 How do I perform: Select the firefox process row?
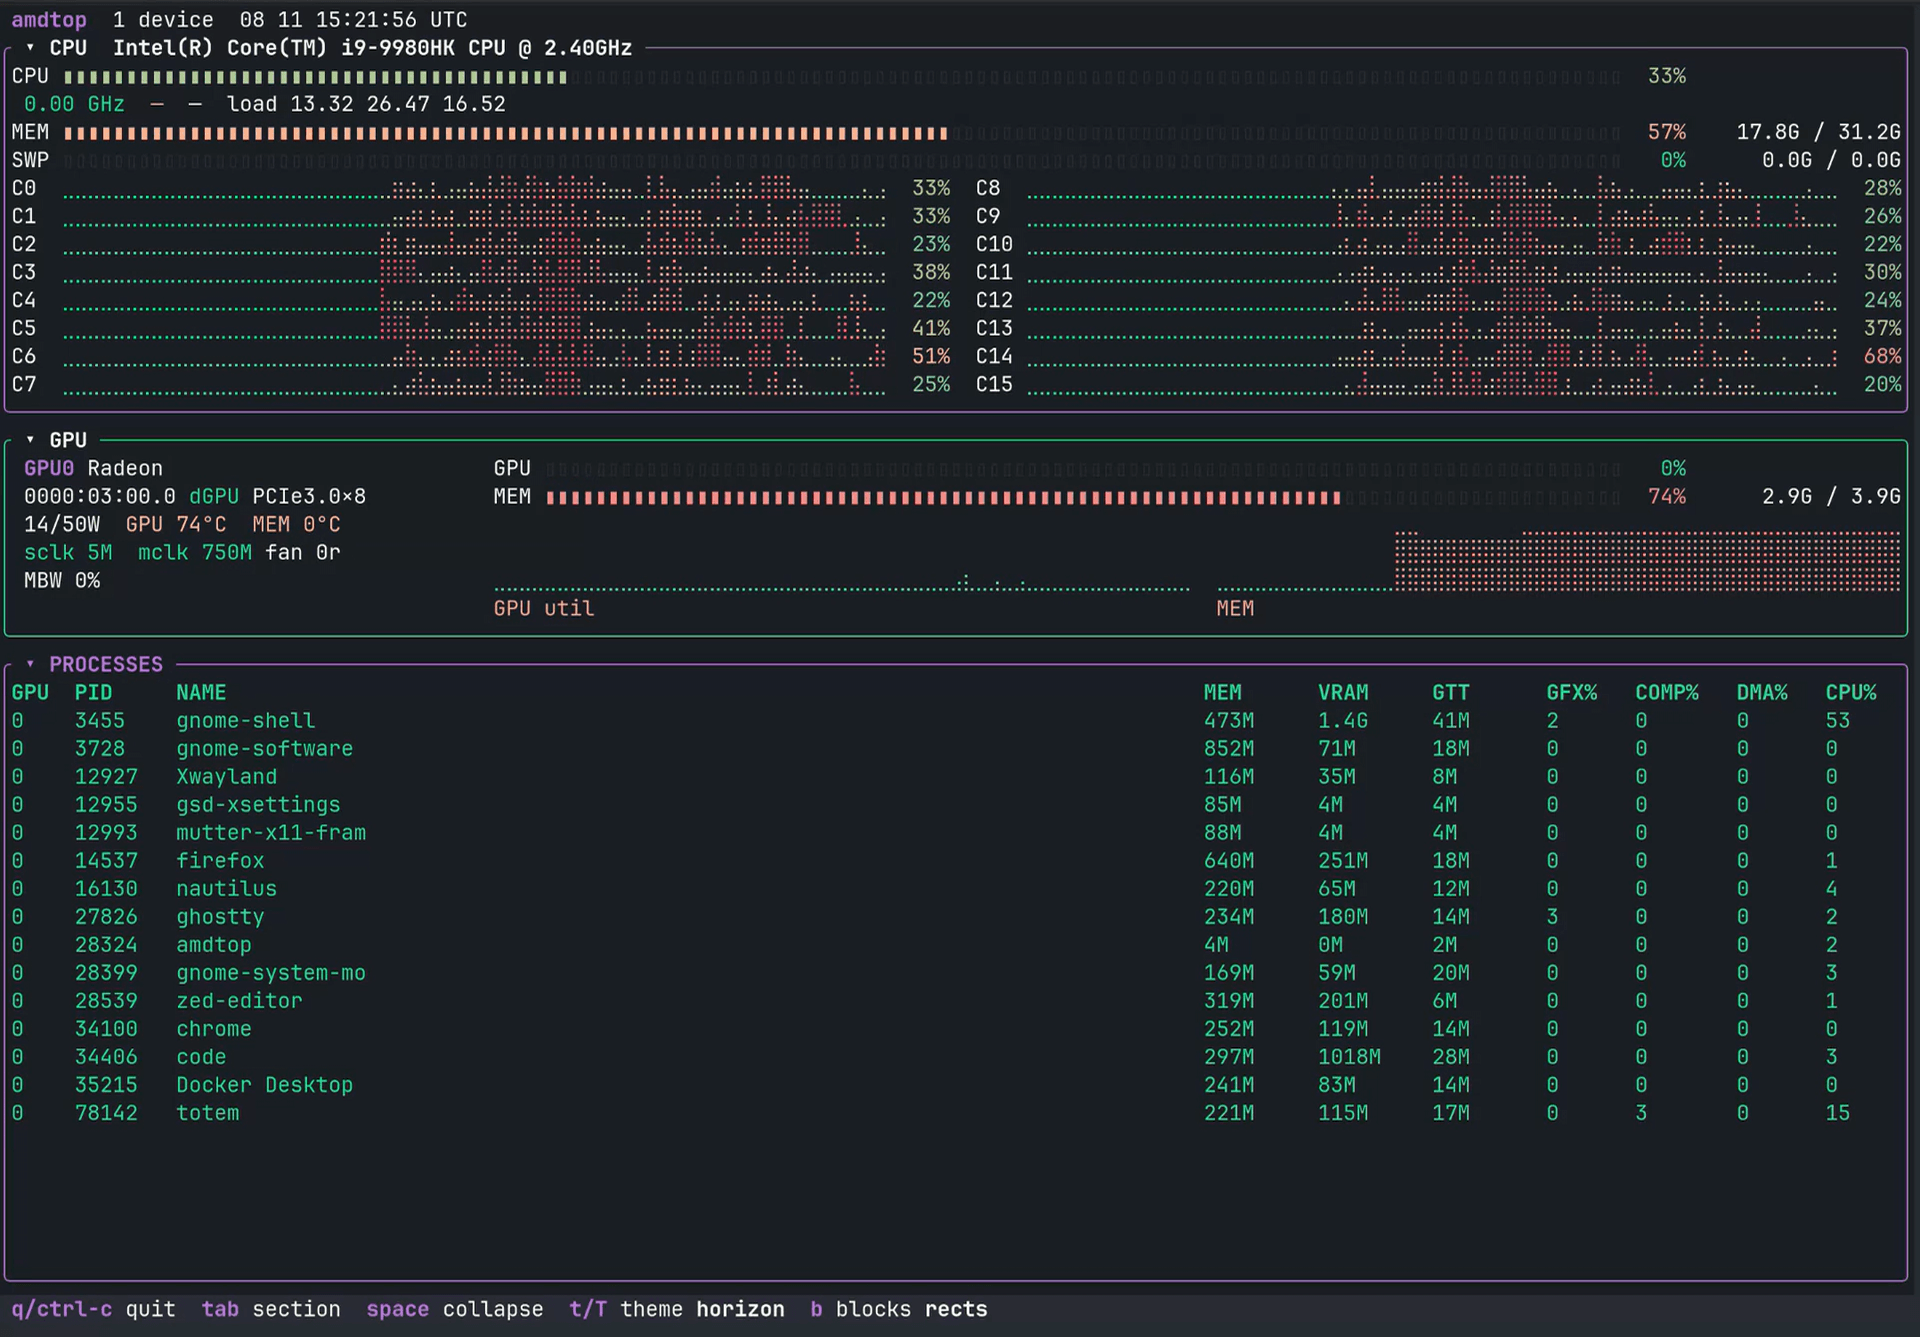(x=955, y=861)
